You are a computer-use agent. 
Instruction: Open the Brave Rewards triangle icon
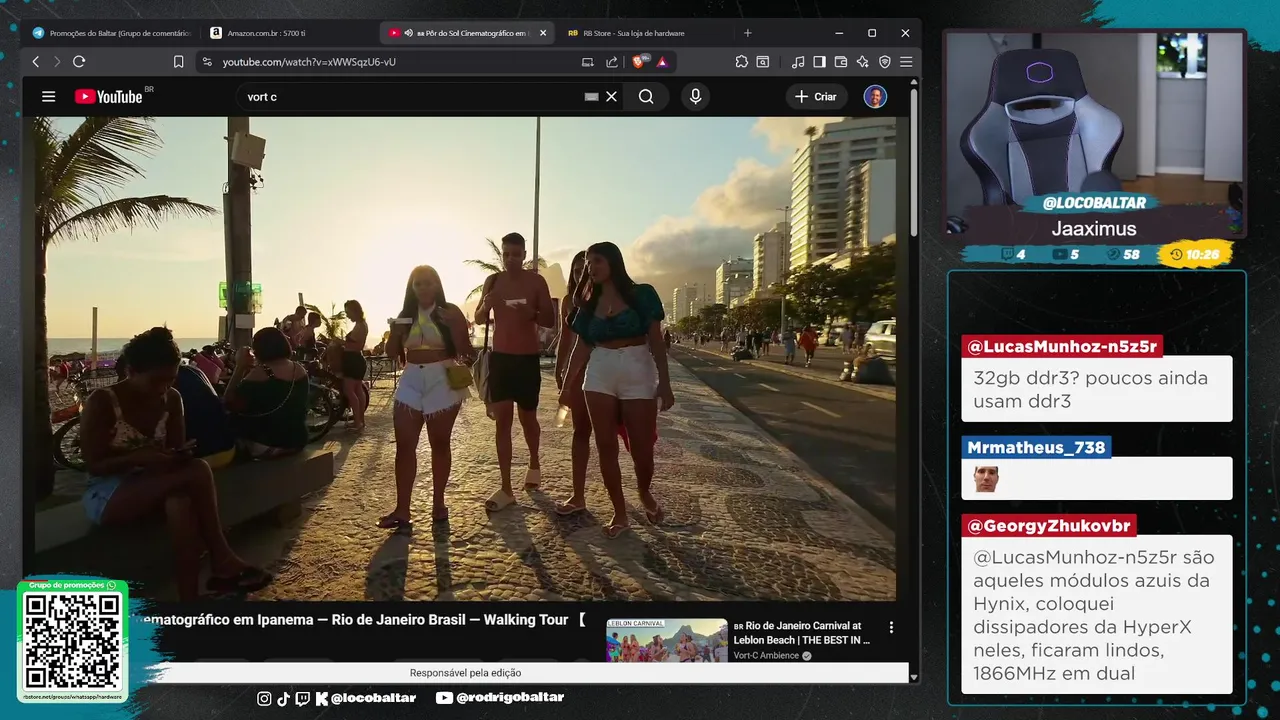662,62
